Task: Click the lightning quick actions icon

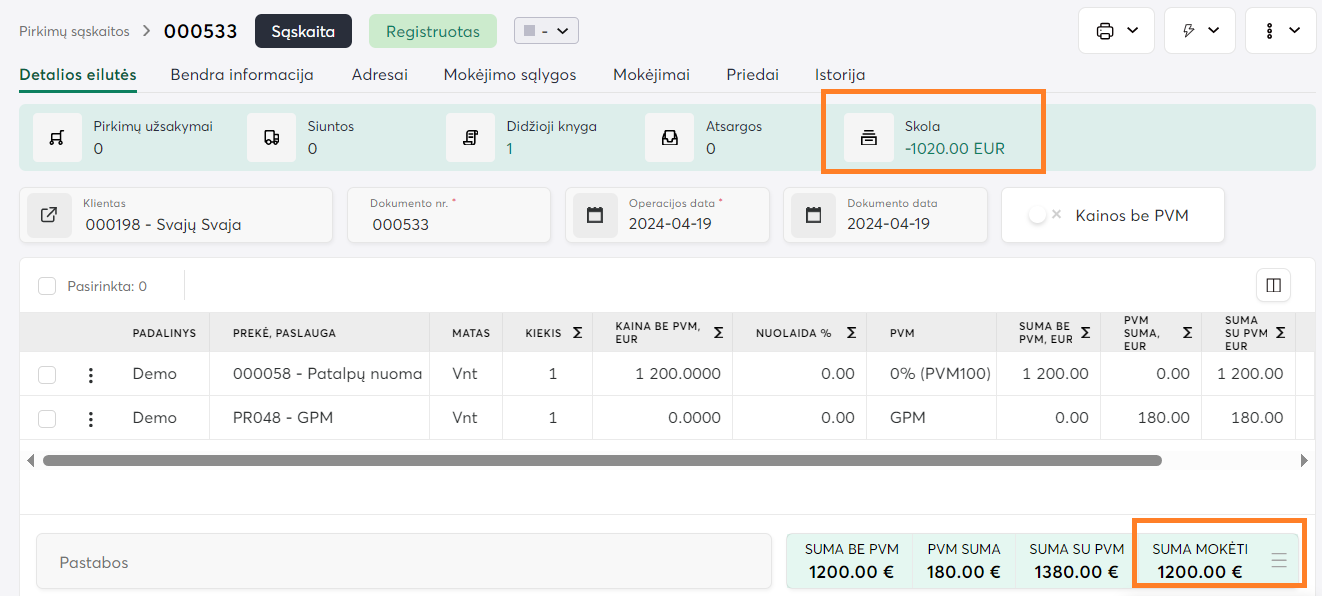Action: [1200, 31]
